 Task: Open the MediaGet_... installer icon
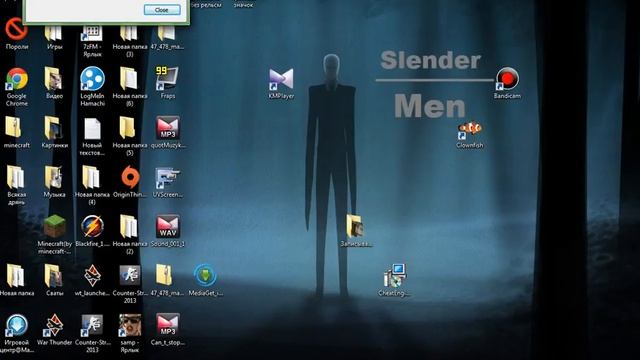point(205,276)
